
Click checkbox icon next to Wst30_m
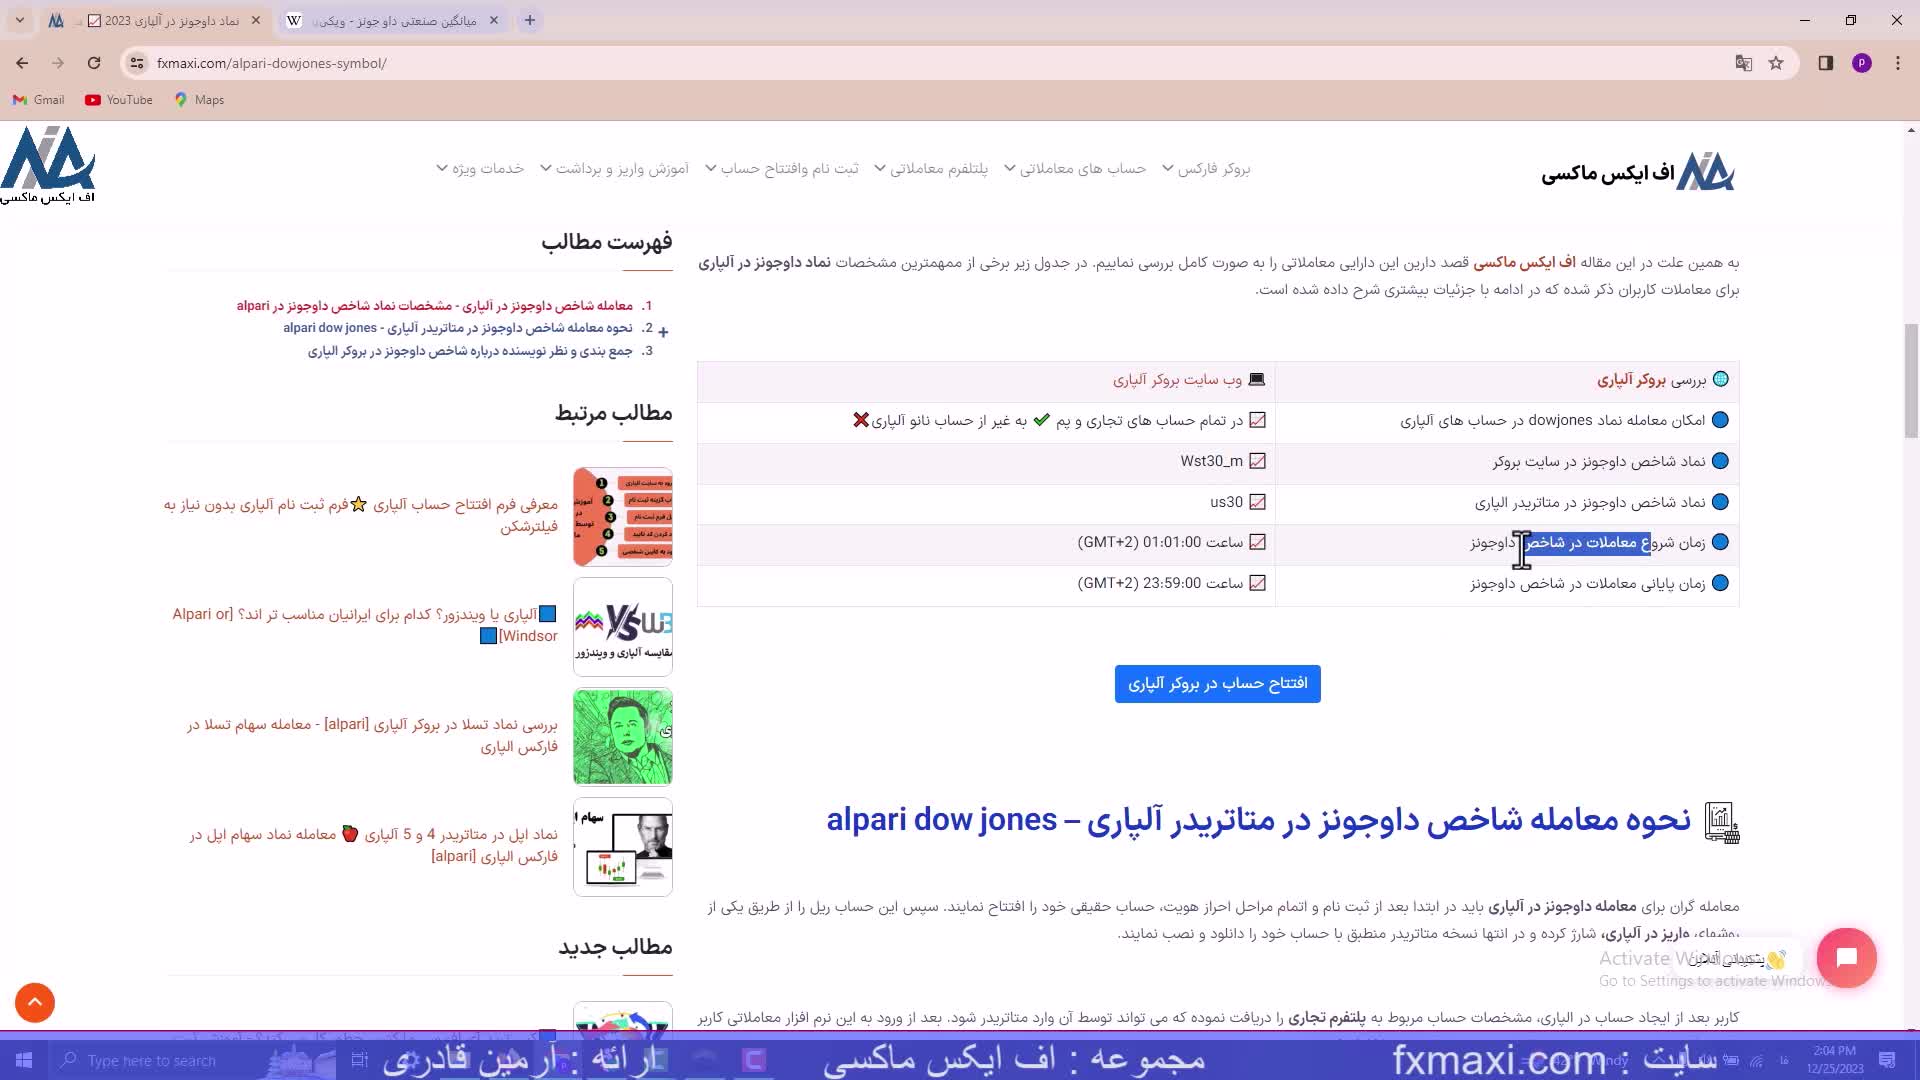(x=1258, y=461)
